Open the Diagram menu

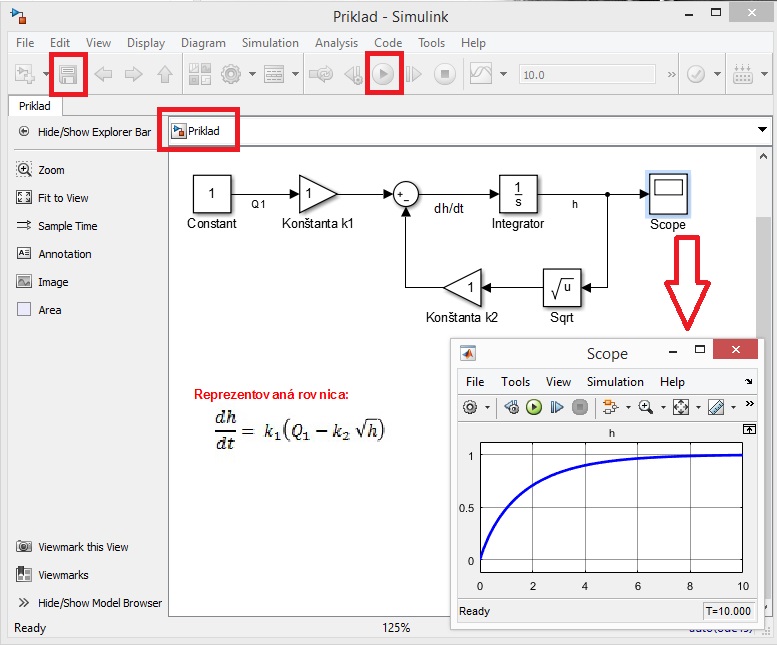(x=203, y=43)
